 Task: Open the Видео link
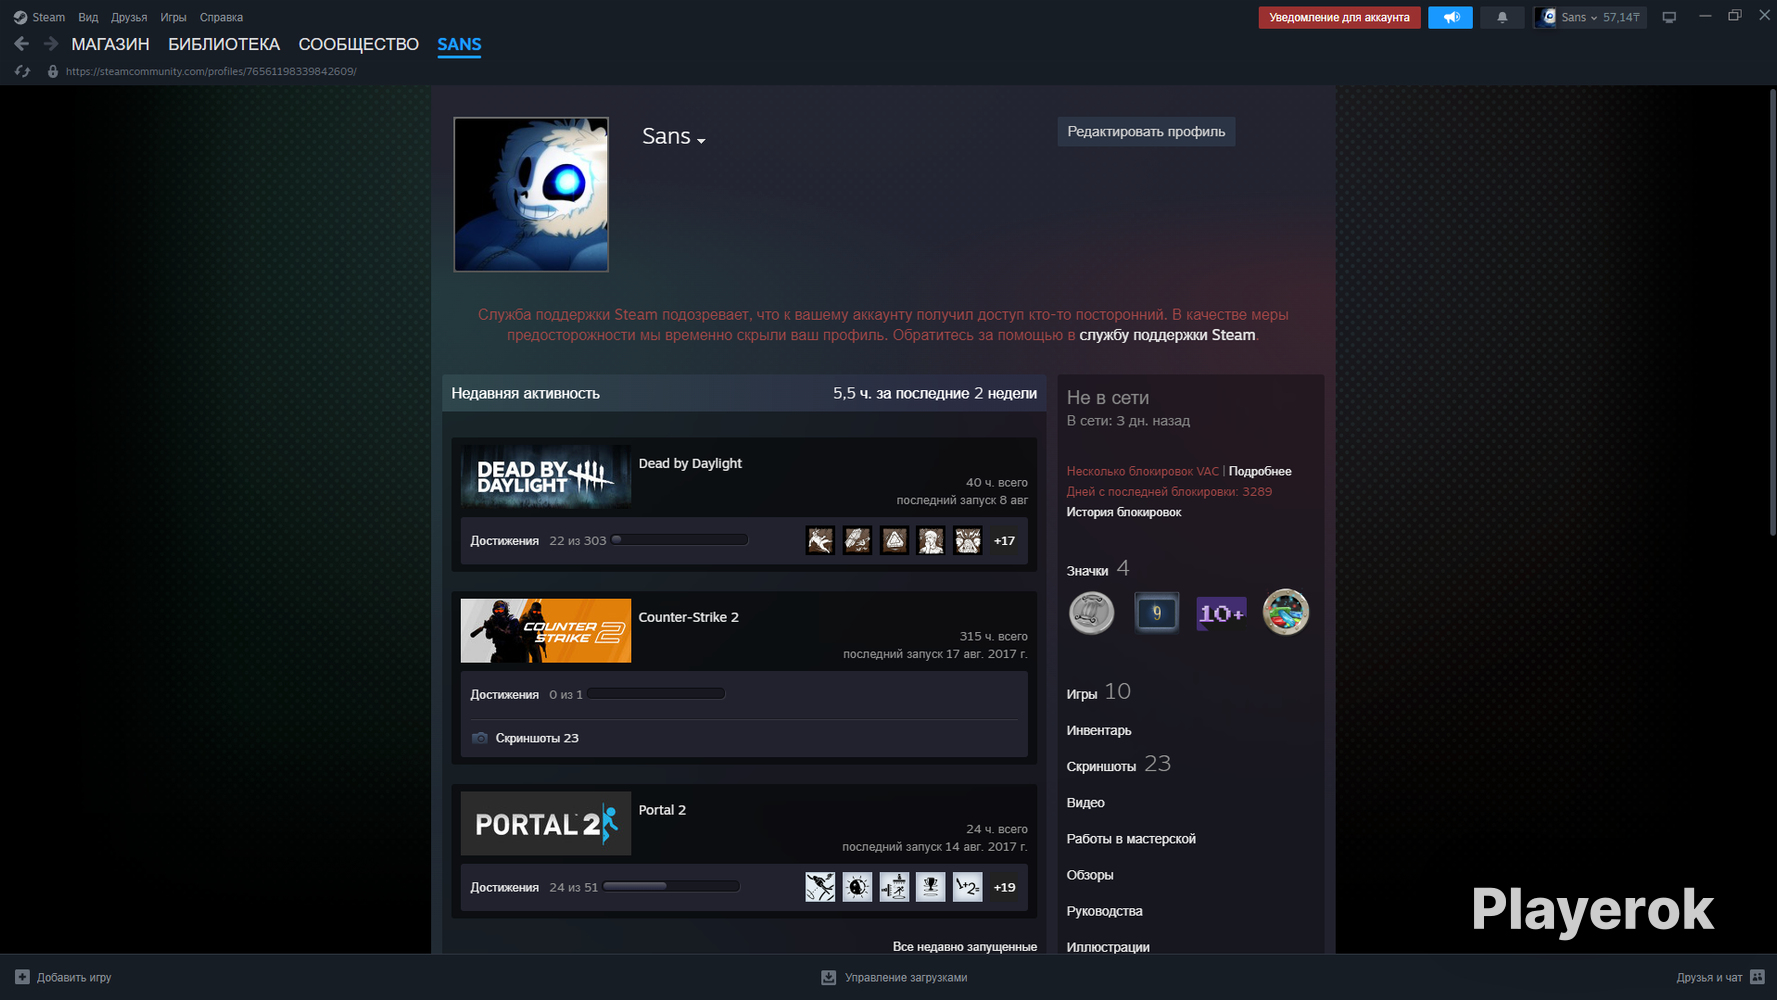coord(1085,802)
